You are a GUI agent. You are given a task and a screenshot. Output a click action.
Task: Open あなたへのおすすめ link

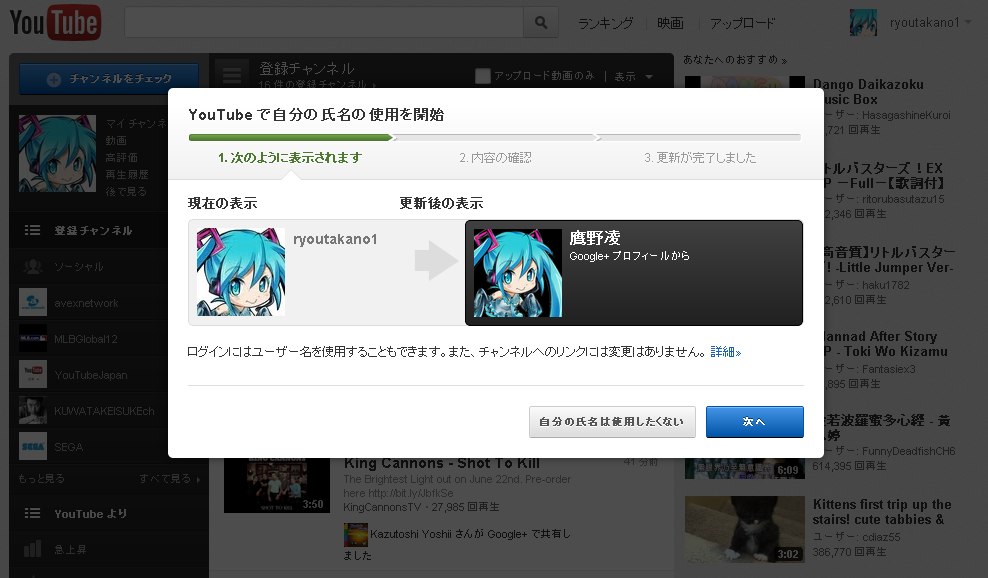735,60
